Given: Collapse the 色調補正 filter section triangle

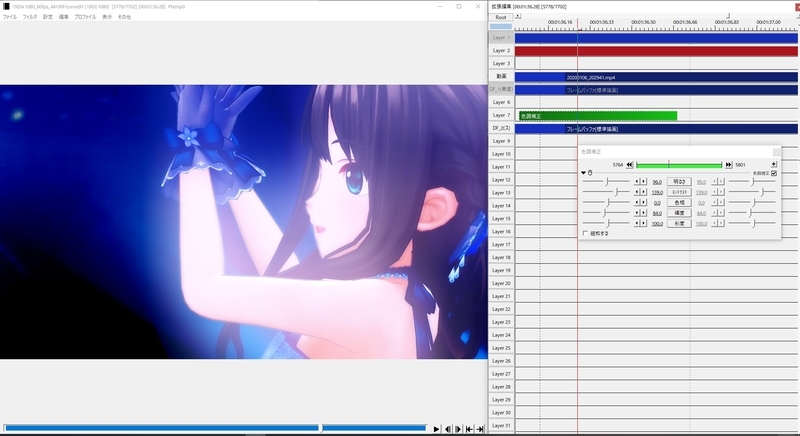Looking at the screenshot, I should 583,173.
